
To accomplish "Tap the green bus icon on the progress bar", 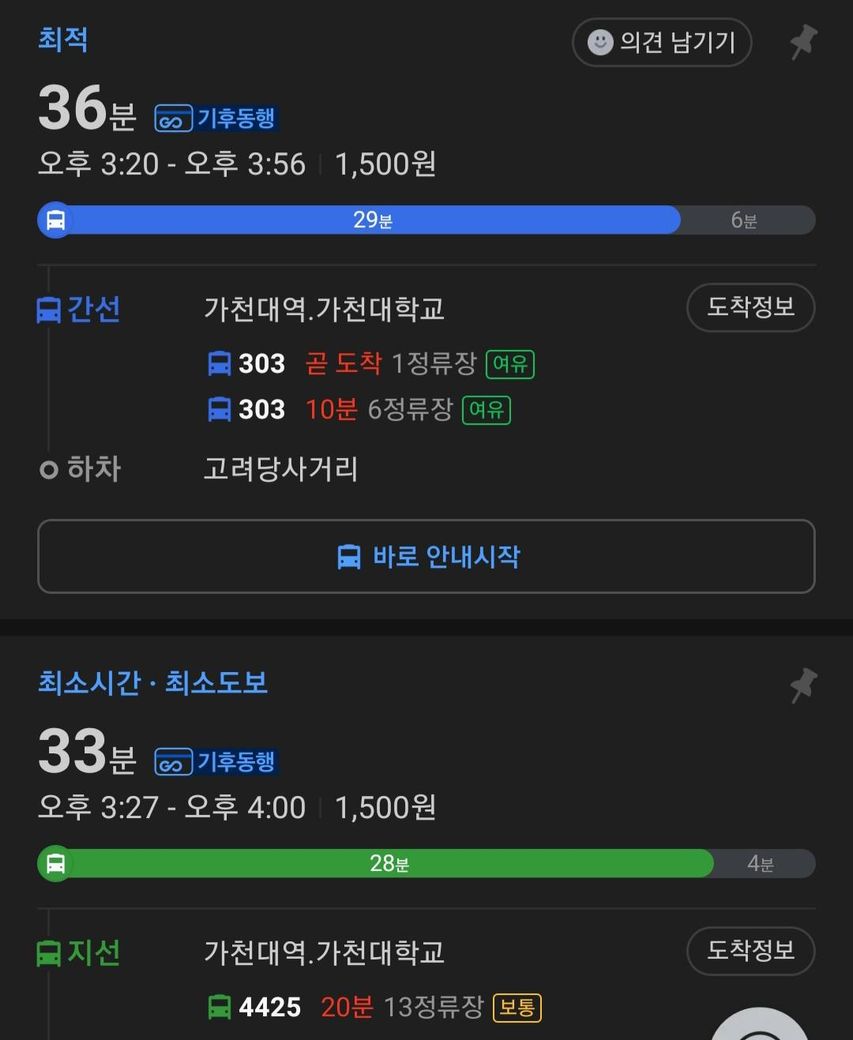I will [x=55, y=863].
